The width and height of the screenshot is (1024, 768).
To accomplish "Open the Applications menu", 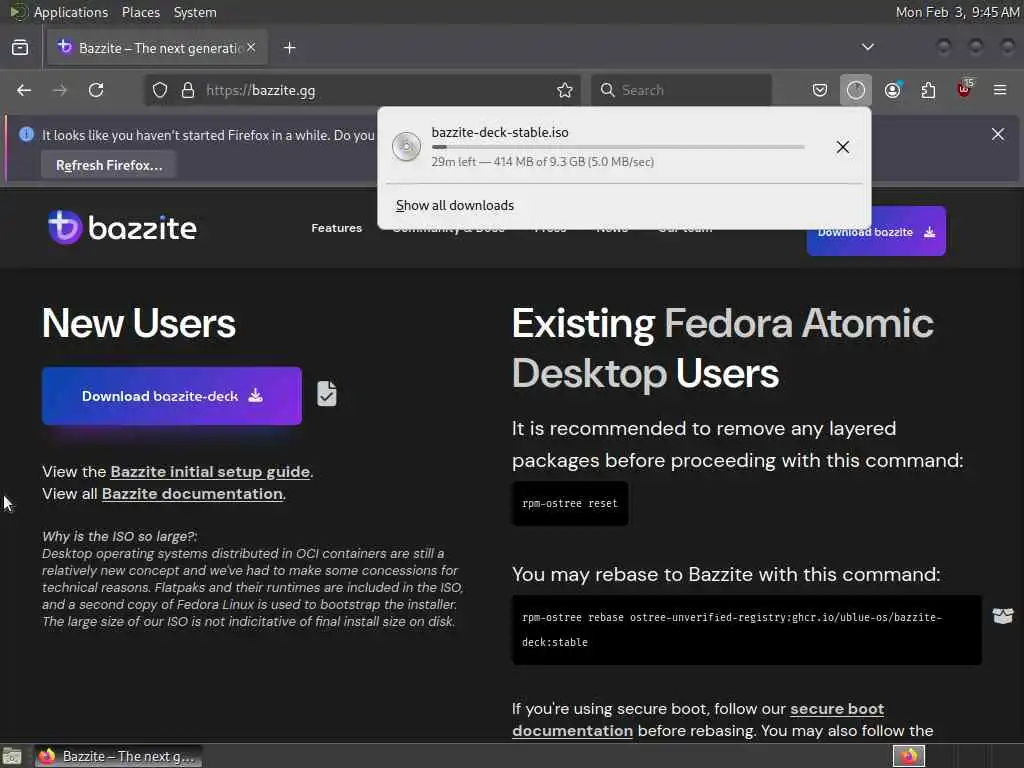I will [x=71, y=12].
